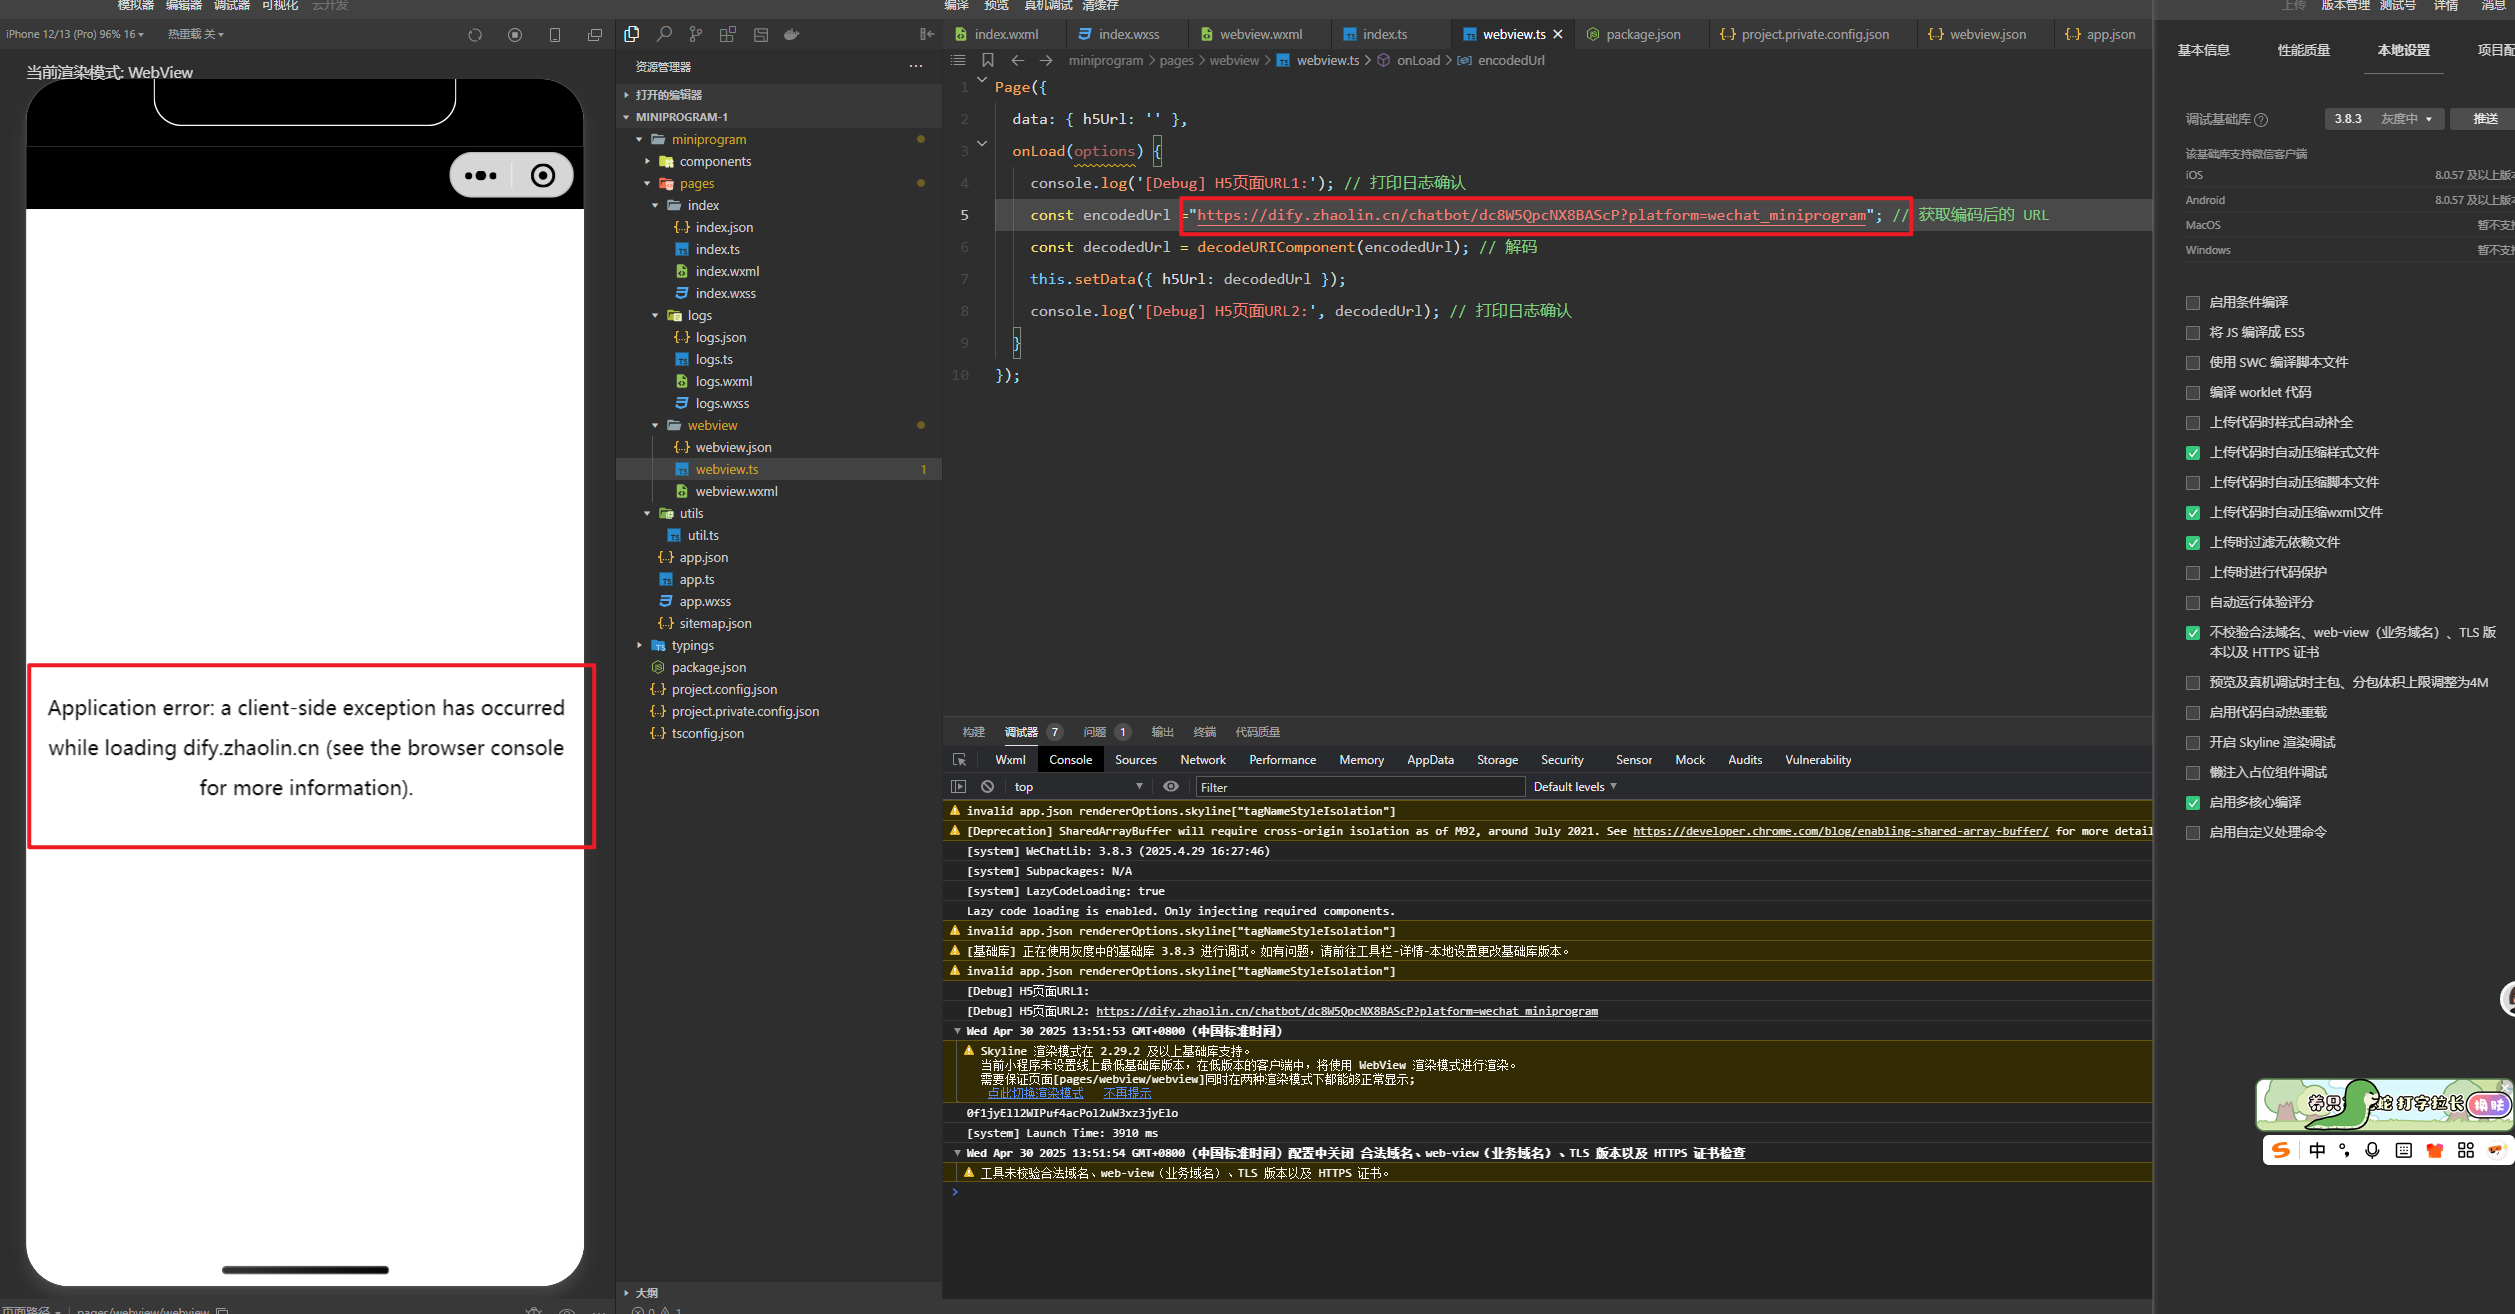
Task: Uncheck 上传时过滤无依赖文件 checkbox
Action: tap(2193, 543)
